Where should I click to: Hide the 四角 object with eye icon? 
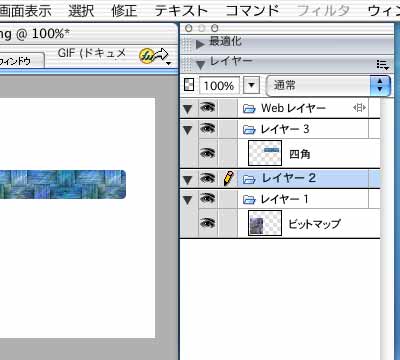208,153
